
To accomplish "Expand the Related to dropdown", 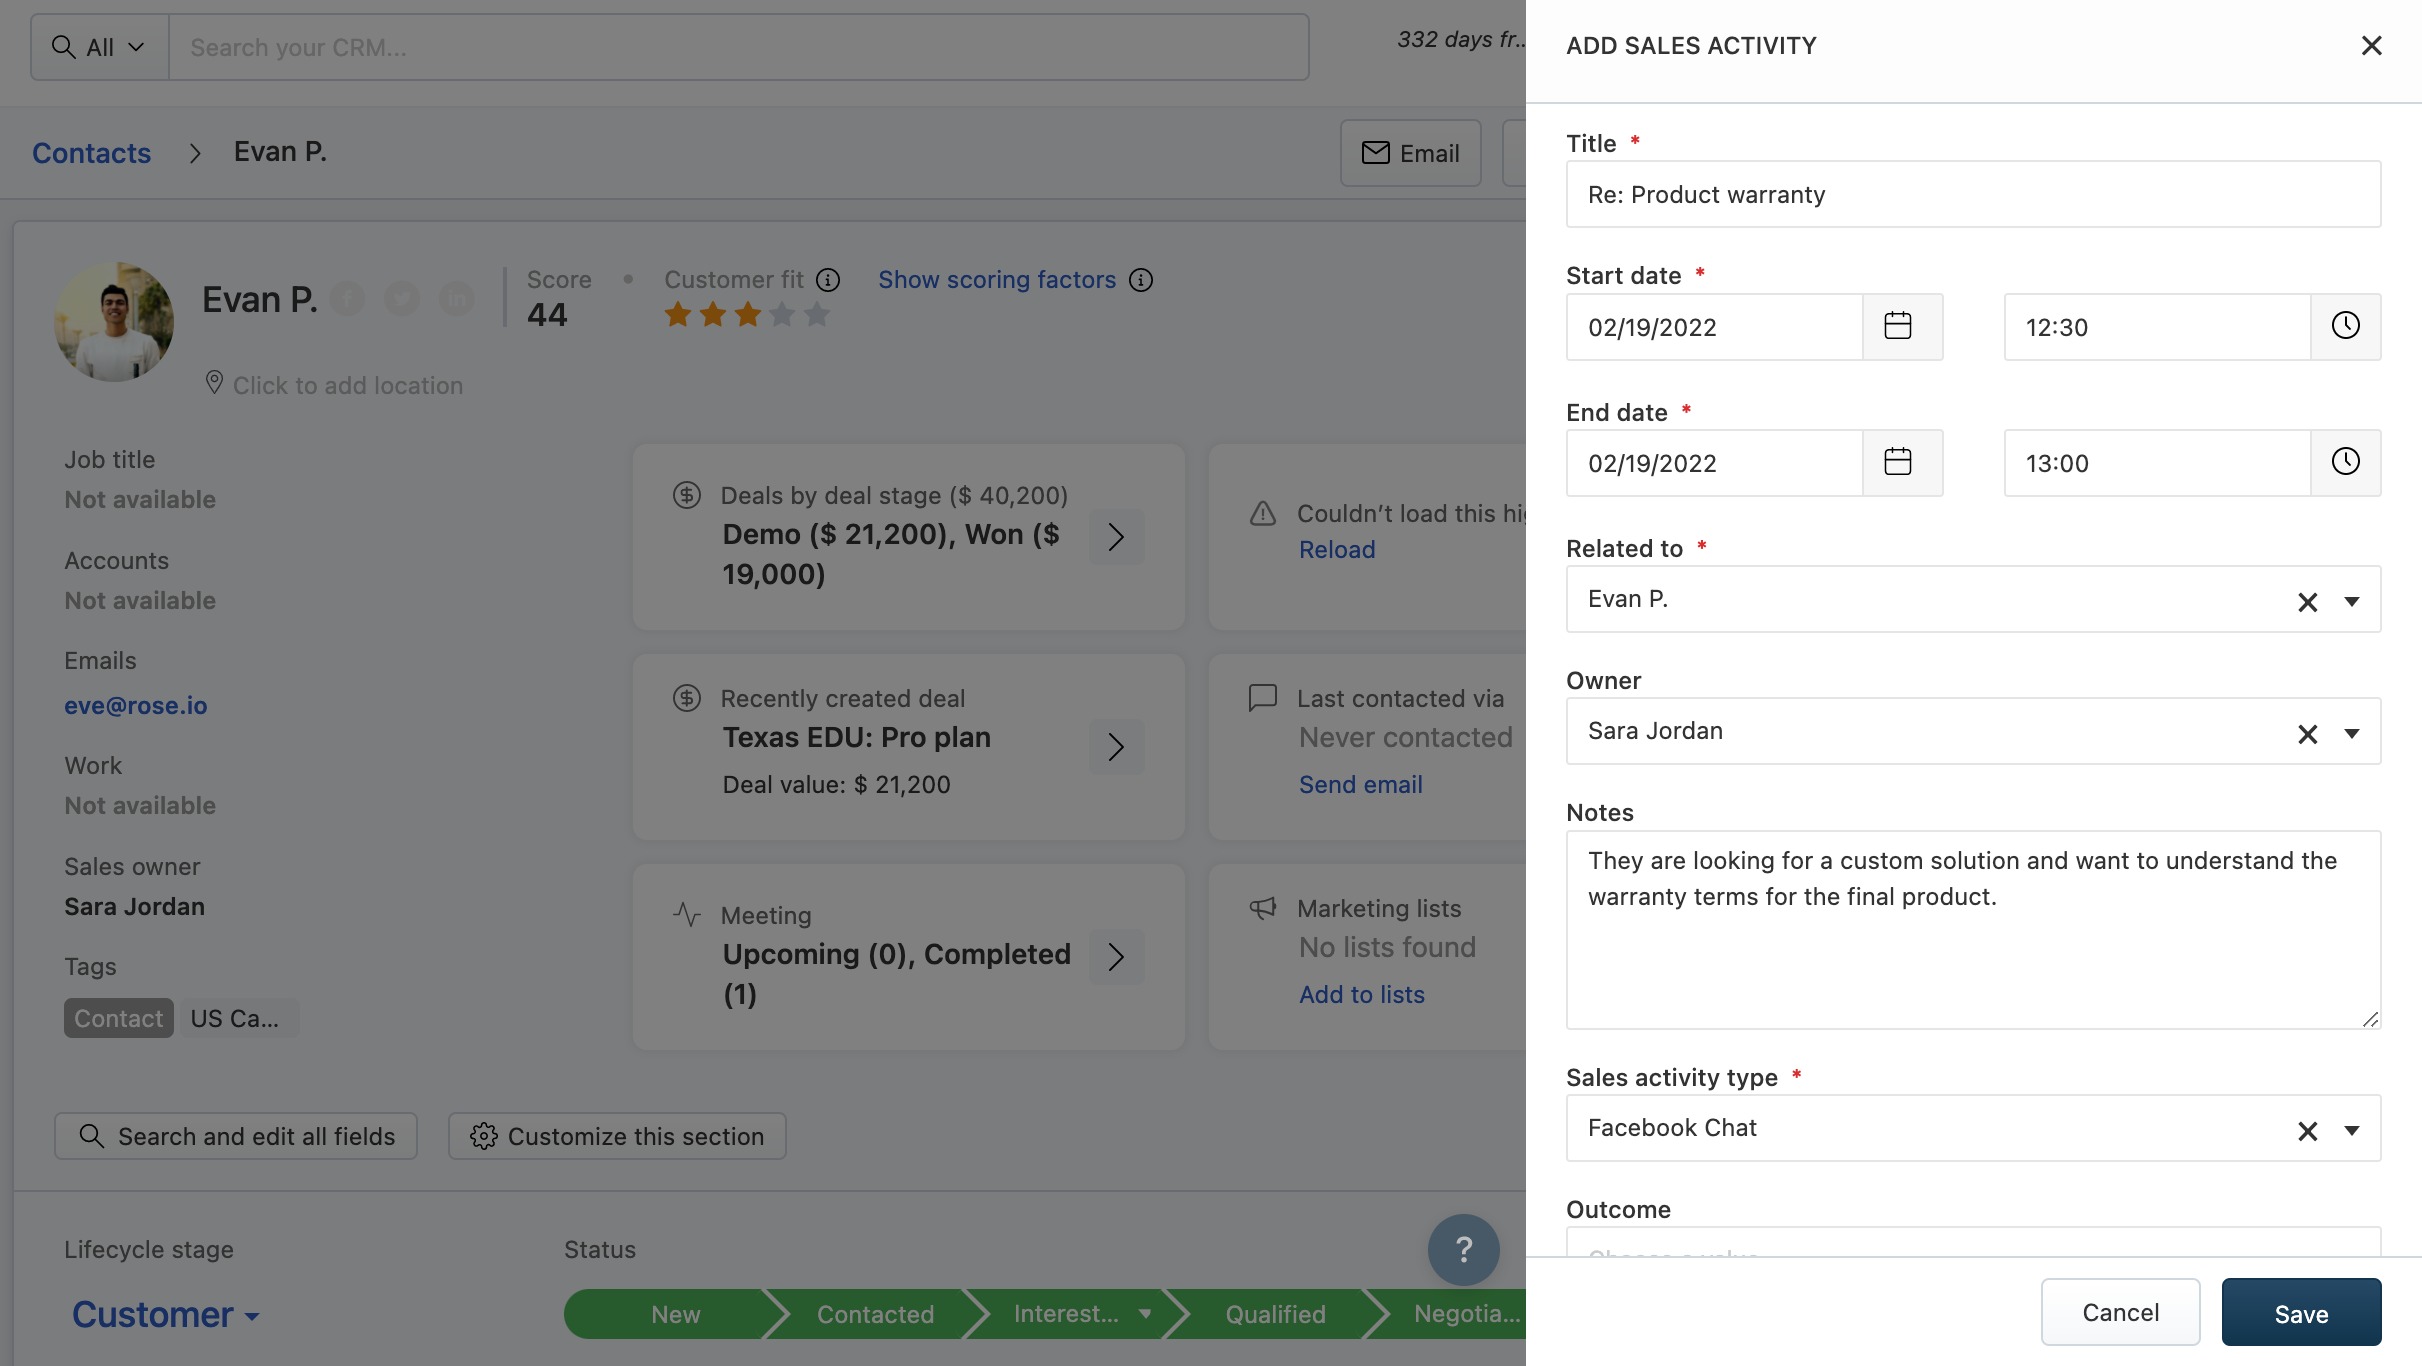I will pos(2352,601).
